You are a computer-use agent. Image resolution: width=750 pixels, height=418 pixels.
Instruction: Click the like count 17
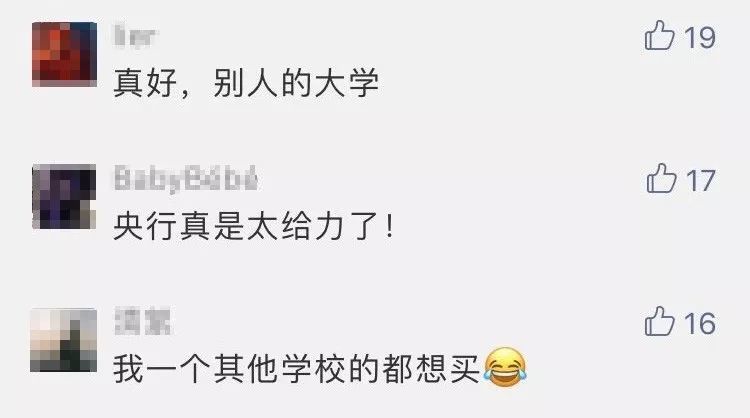click(x=701, y=181)
